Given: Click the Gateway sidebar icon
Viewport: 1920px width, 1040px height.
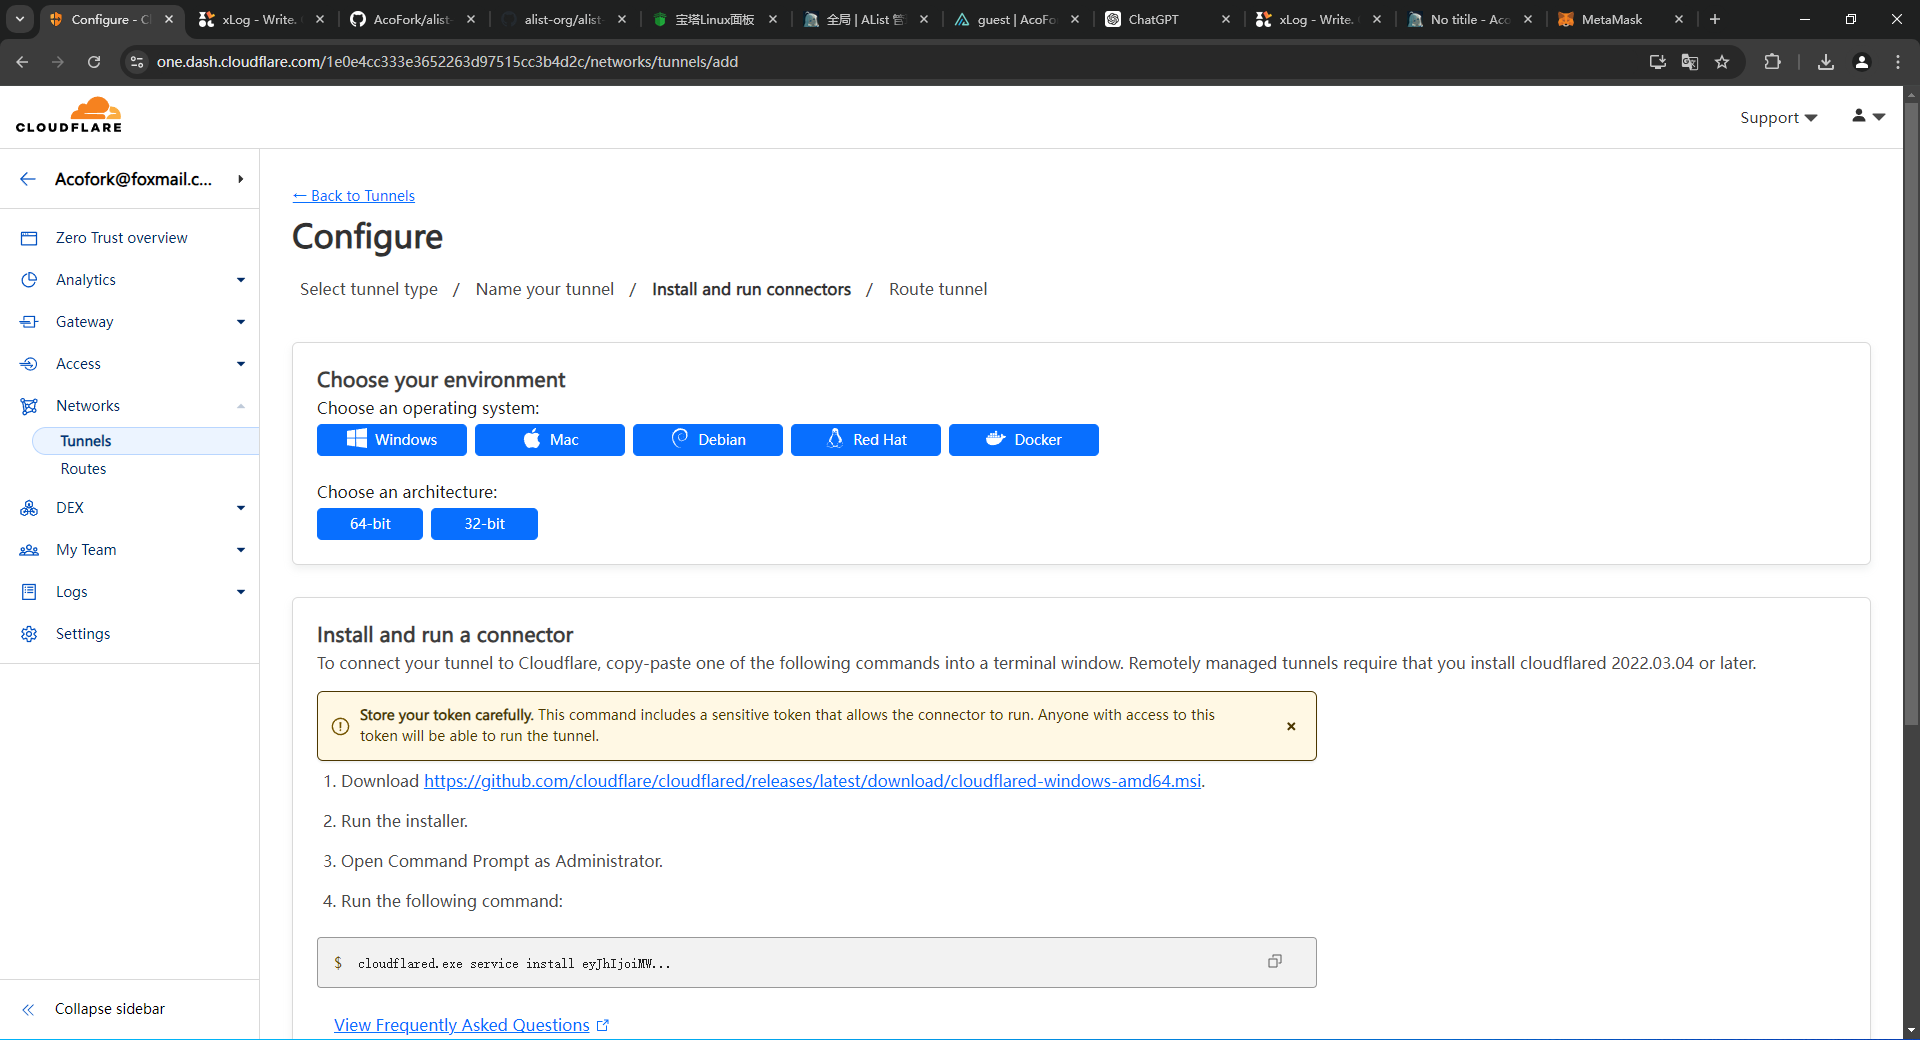Looking at the screenshot, I should pos(29,322).
